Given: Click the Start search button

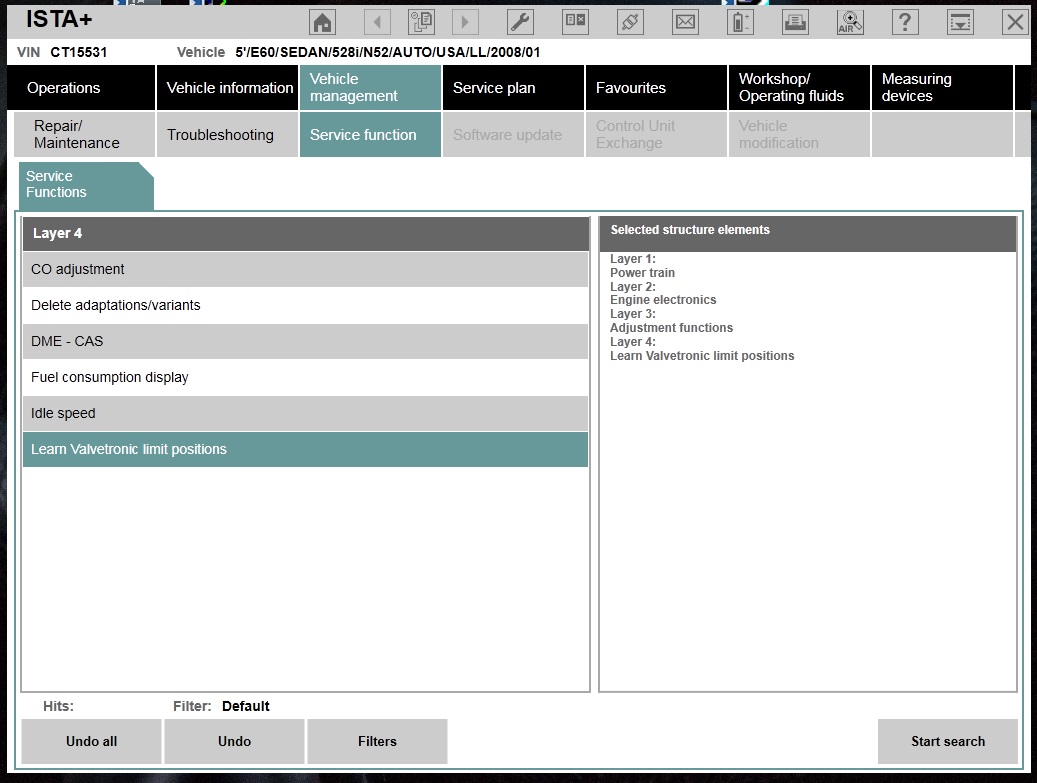Looking at the screenshot, I should (x=948, y=741).
